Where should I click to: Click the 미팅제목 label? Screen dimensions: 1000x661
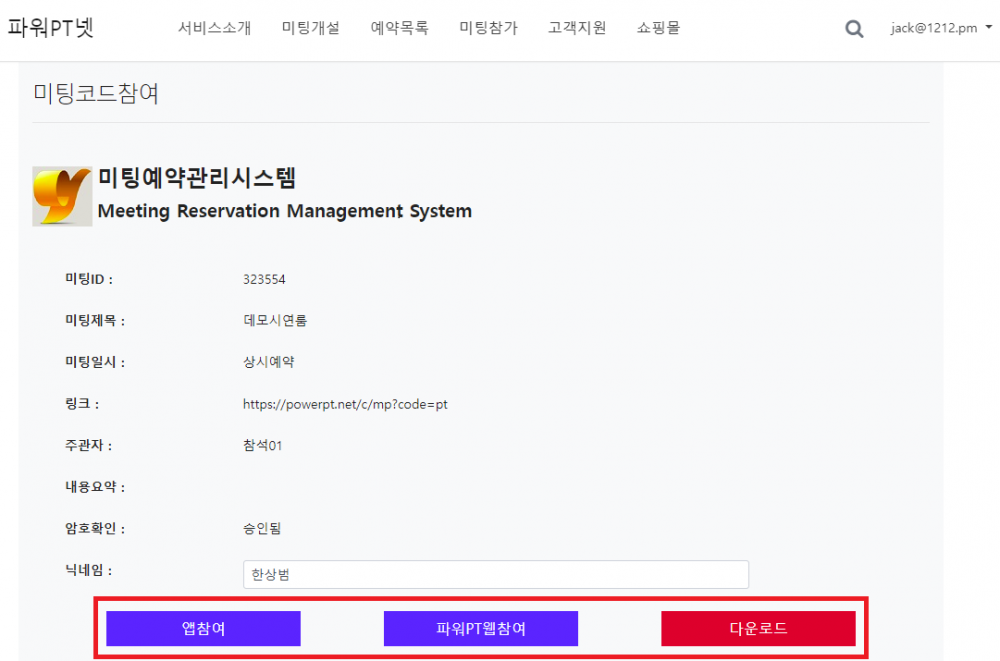click(x=95, y=320)
